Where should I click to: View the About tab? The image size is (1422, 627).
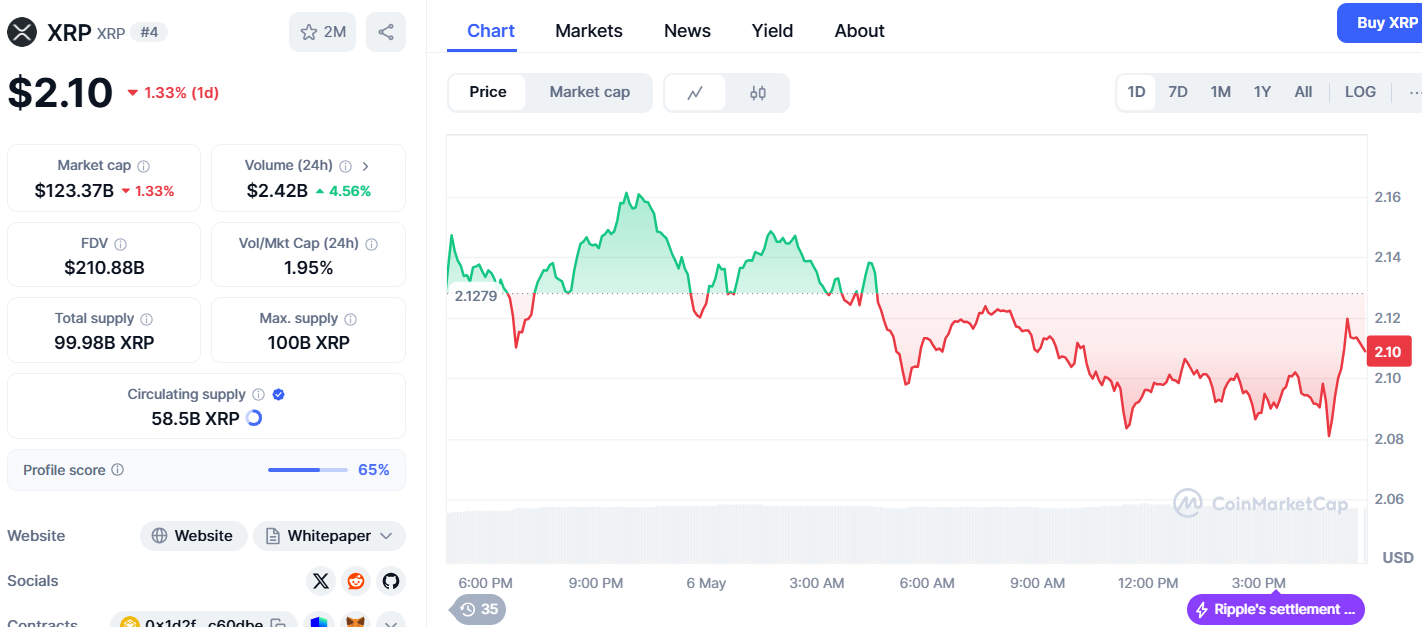860,31
